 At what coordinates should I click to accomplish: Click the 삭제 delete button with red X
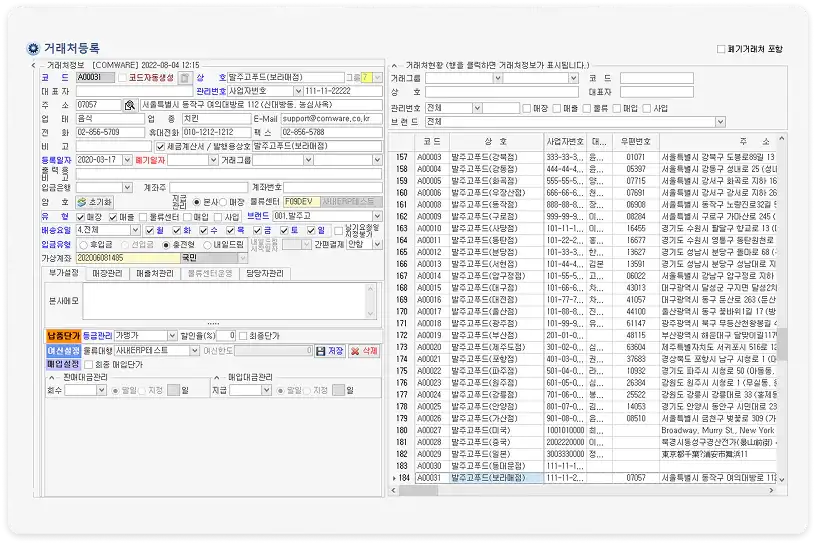coord(364,351)
